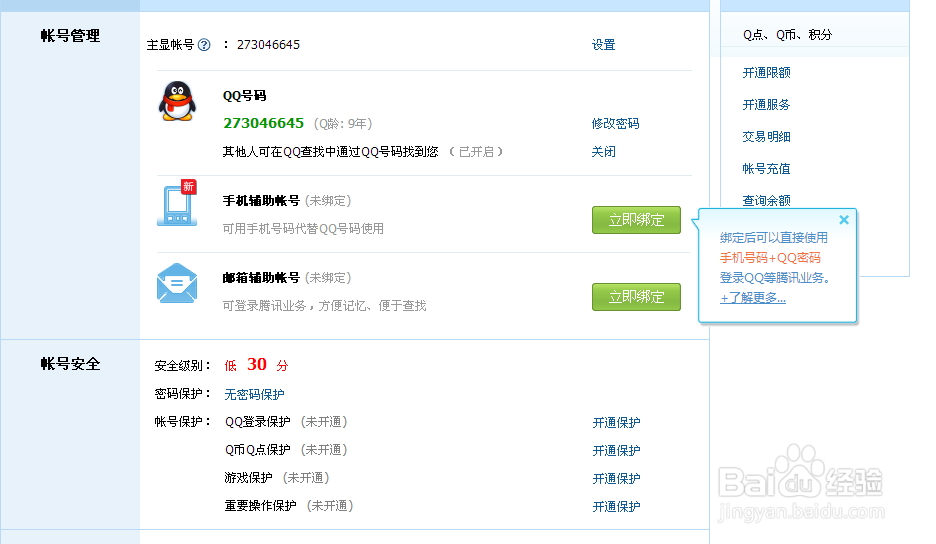
Task: Click the 游戏保护 label
Action: pyautogui.click(x=248, y=478)
